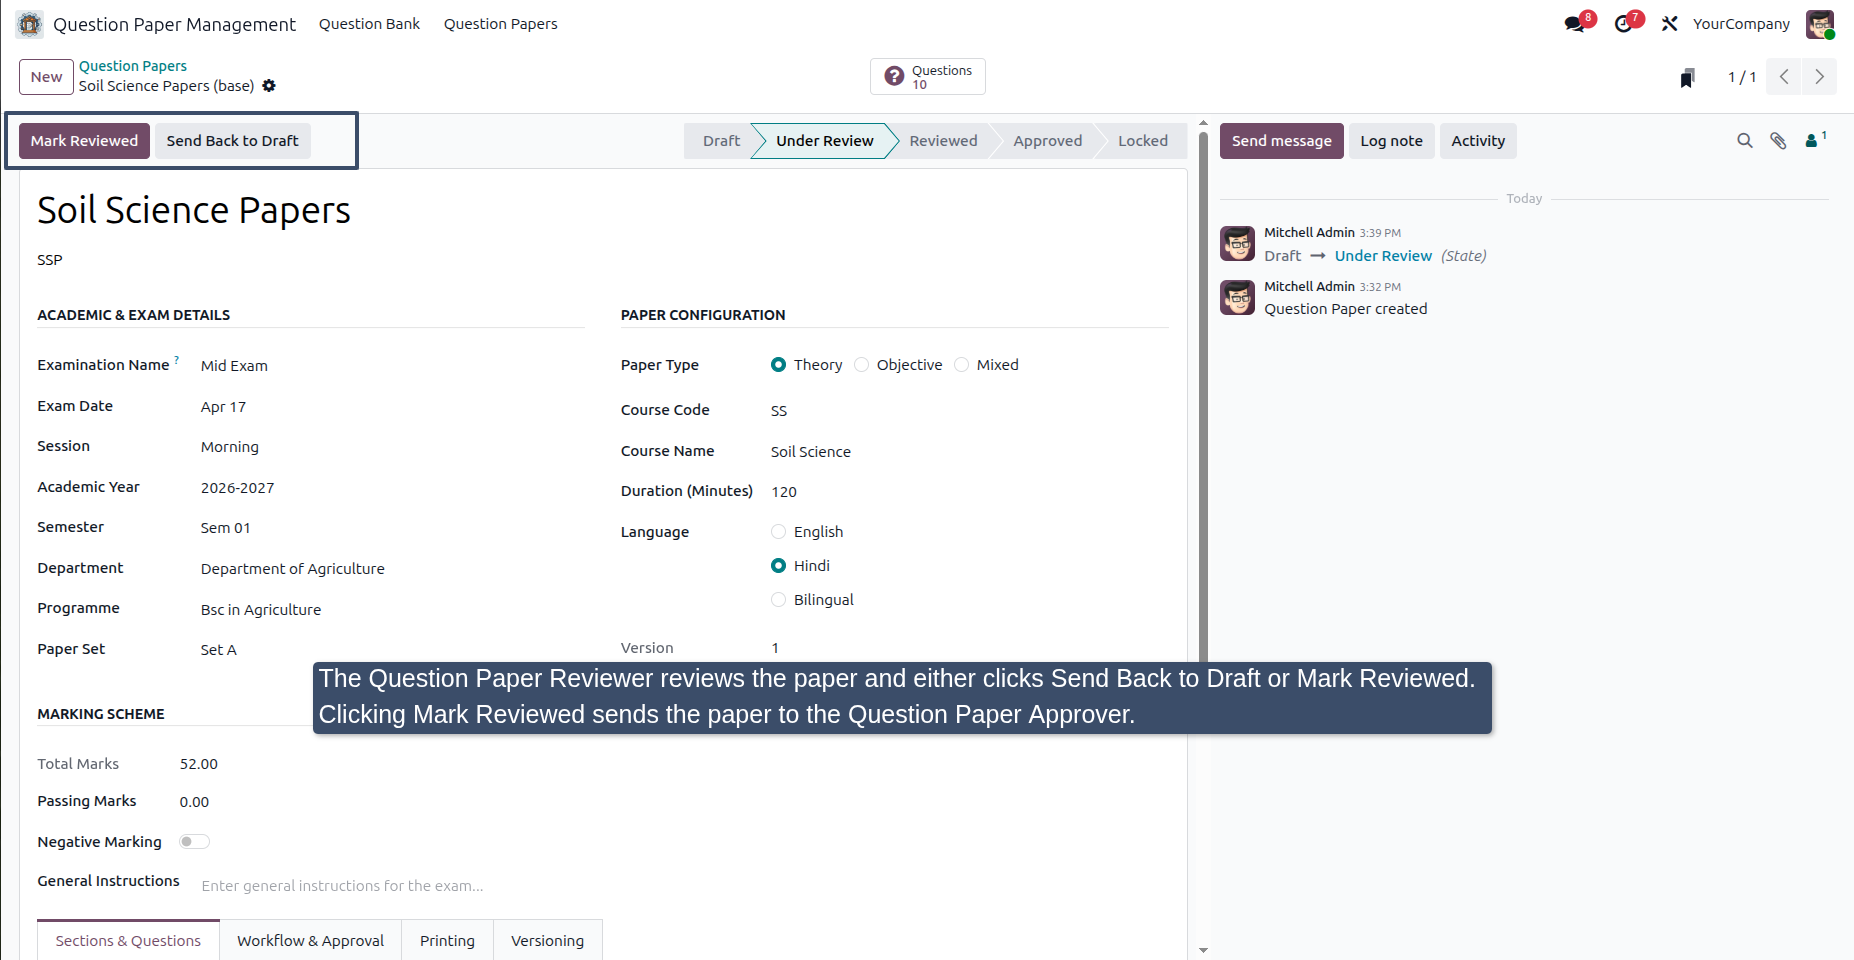The image size is (1854, 960).
Task: Click Mitchell Admin avatar on paper created message
Action: coord(1237,297)
